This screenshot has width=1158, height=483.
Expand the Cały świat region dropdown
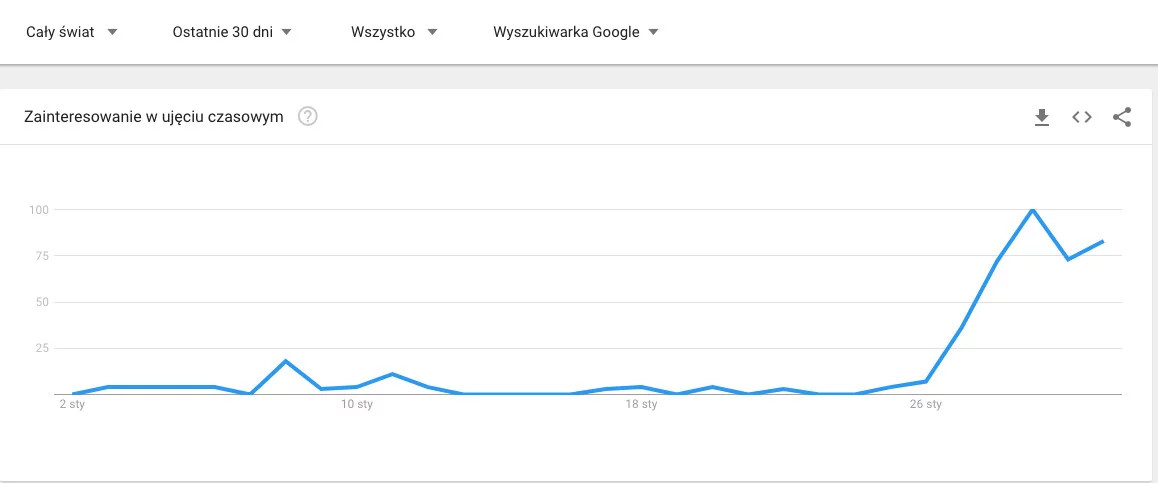tap(72, 32)
